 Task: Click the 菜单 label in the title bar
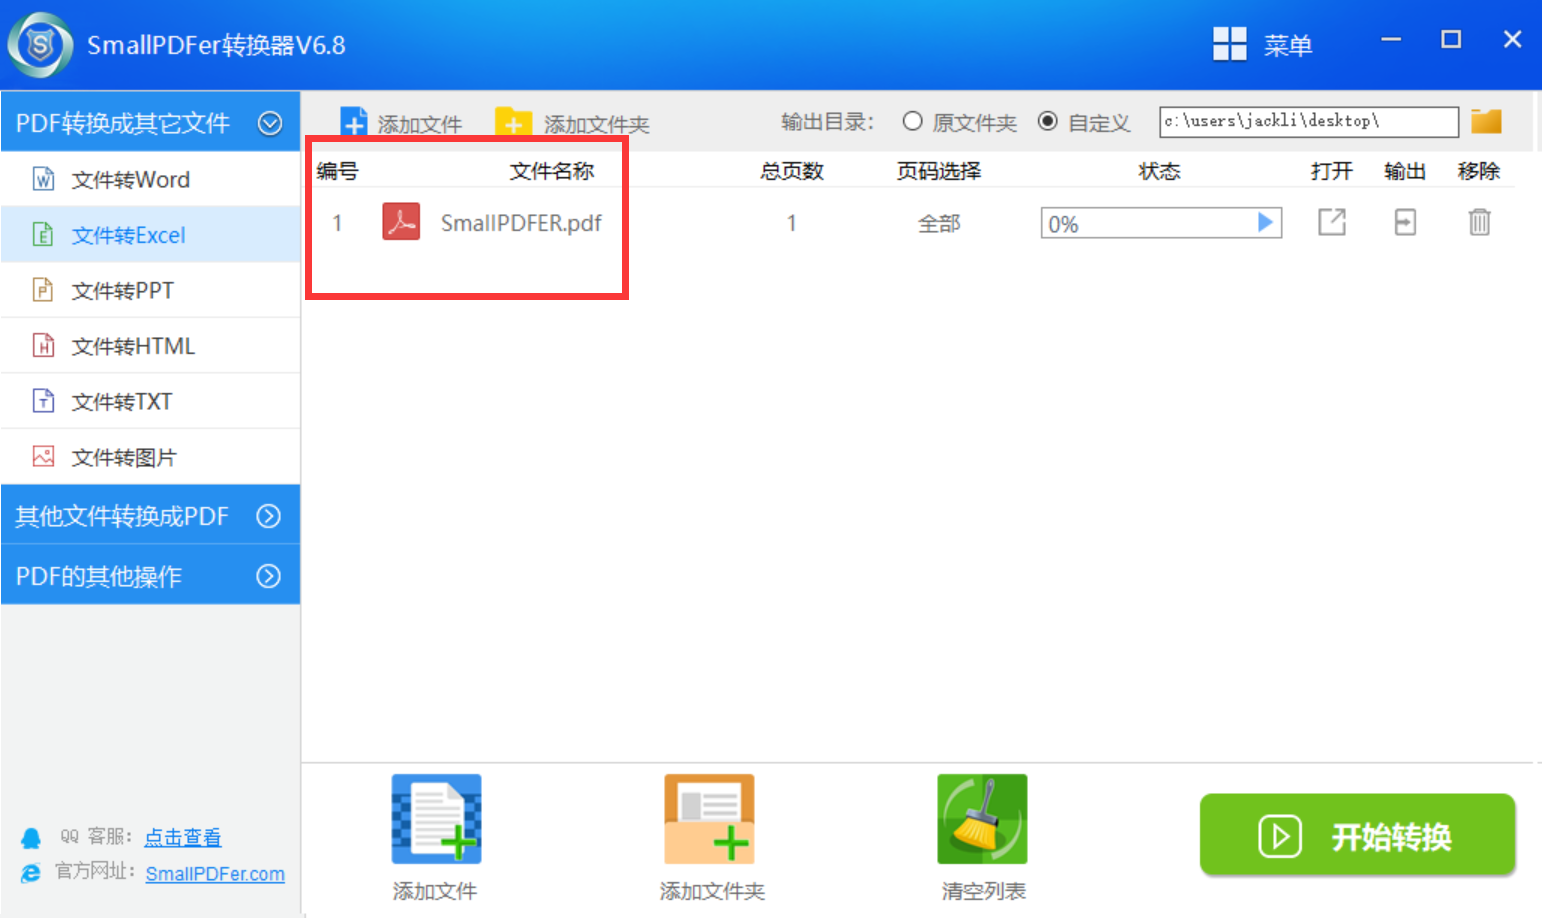(1288, 45)
